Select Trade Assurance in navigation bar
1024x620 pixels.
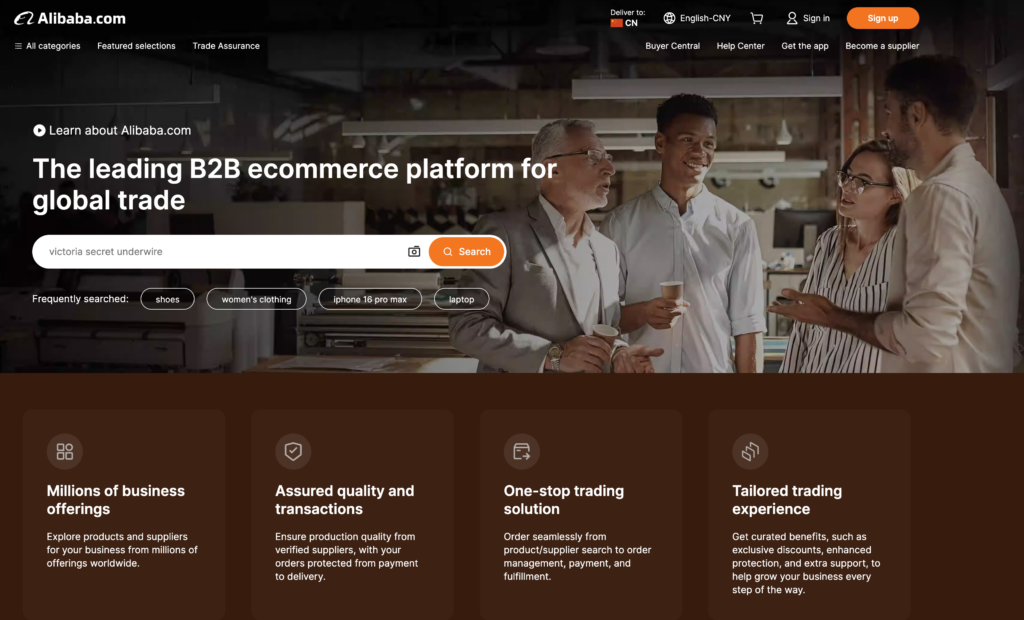click(x=226, y=46)
